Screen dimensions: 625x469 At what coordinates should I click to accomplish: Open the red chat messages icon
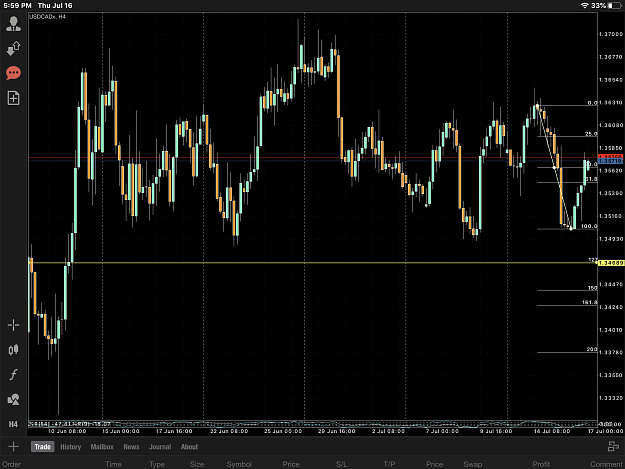click(13, 73)
